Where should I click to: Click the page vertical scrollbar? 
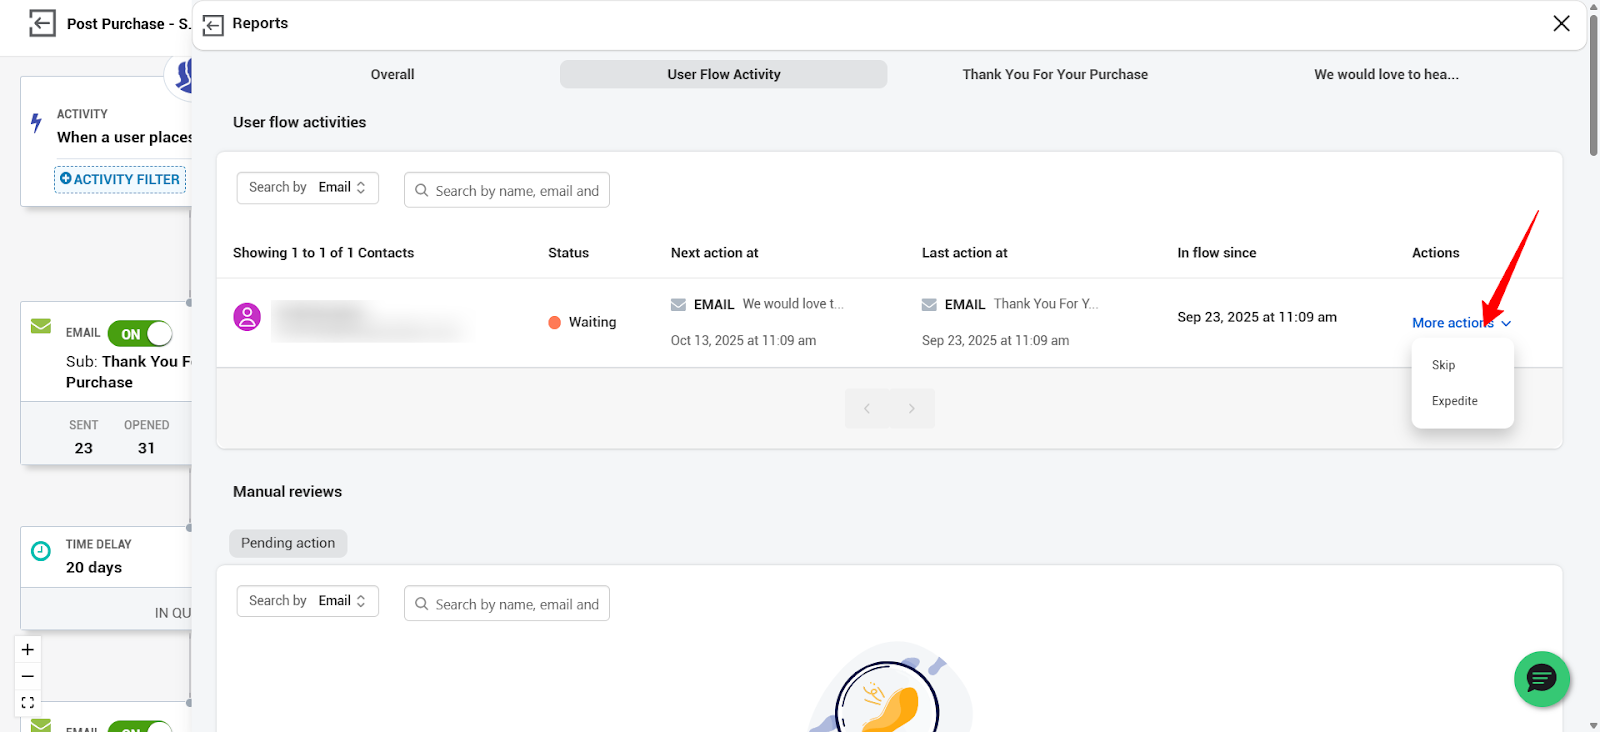(x=1593, y=84)
